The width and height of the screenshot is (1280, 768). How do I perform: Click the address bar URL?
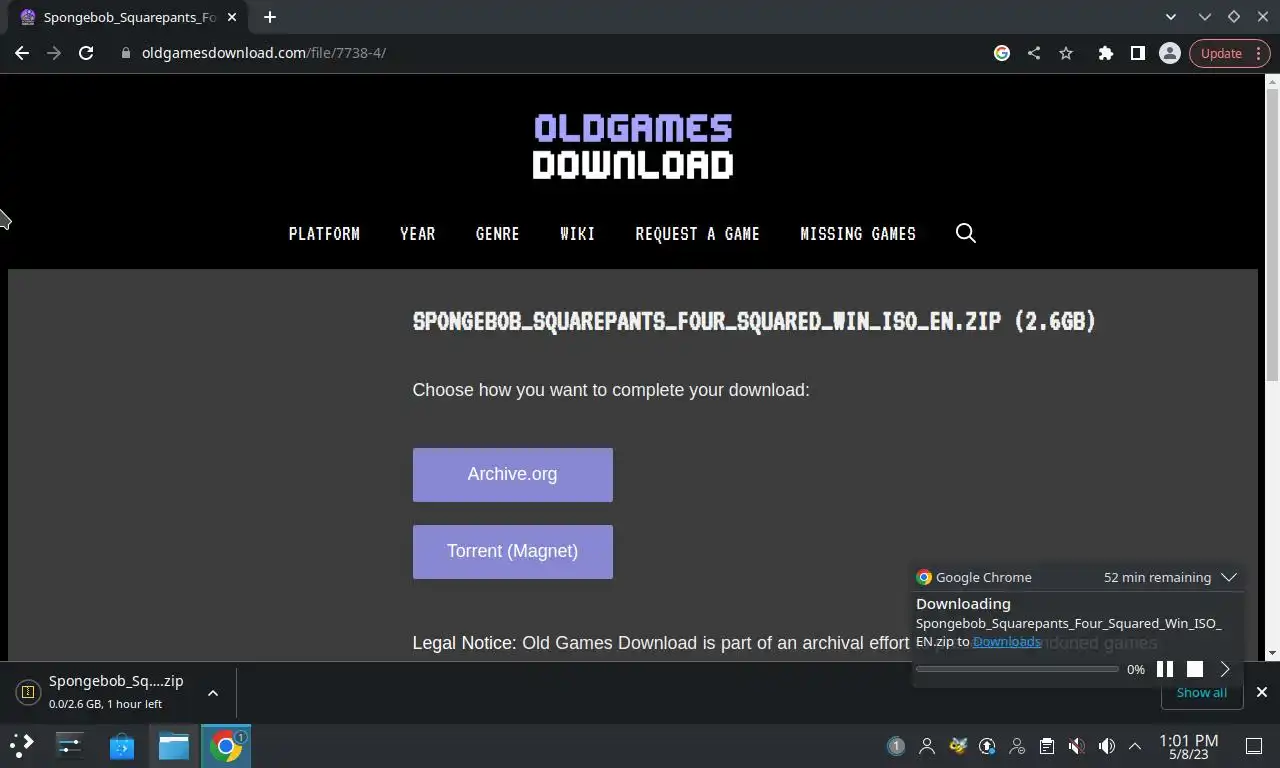[264, 53]
